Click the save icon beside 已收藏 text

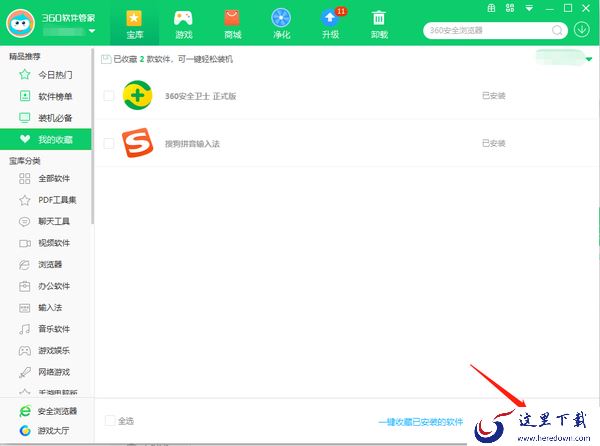click(x=106, y=59)
